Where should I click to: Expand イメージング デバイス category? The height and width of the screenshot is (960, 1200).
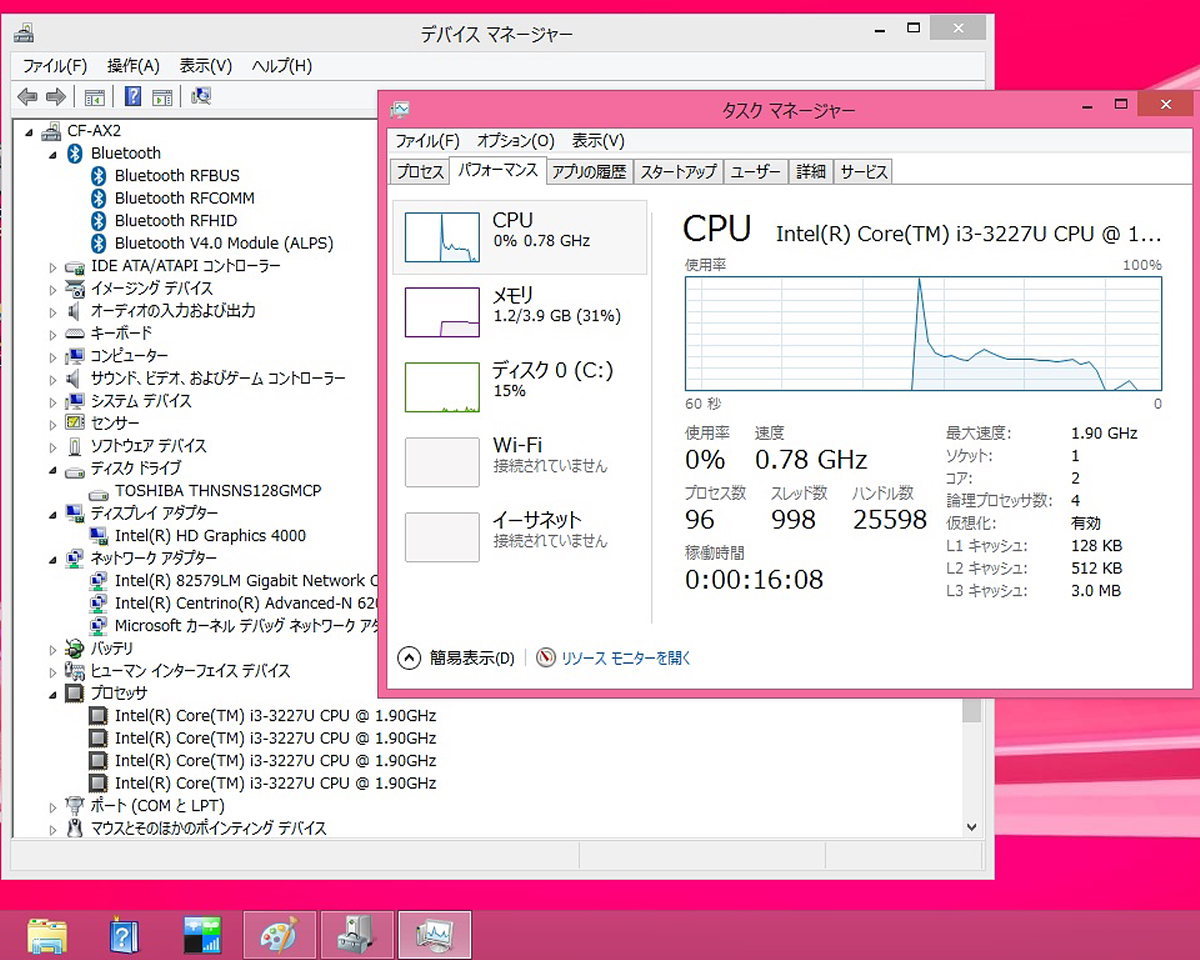(53, 290)
